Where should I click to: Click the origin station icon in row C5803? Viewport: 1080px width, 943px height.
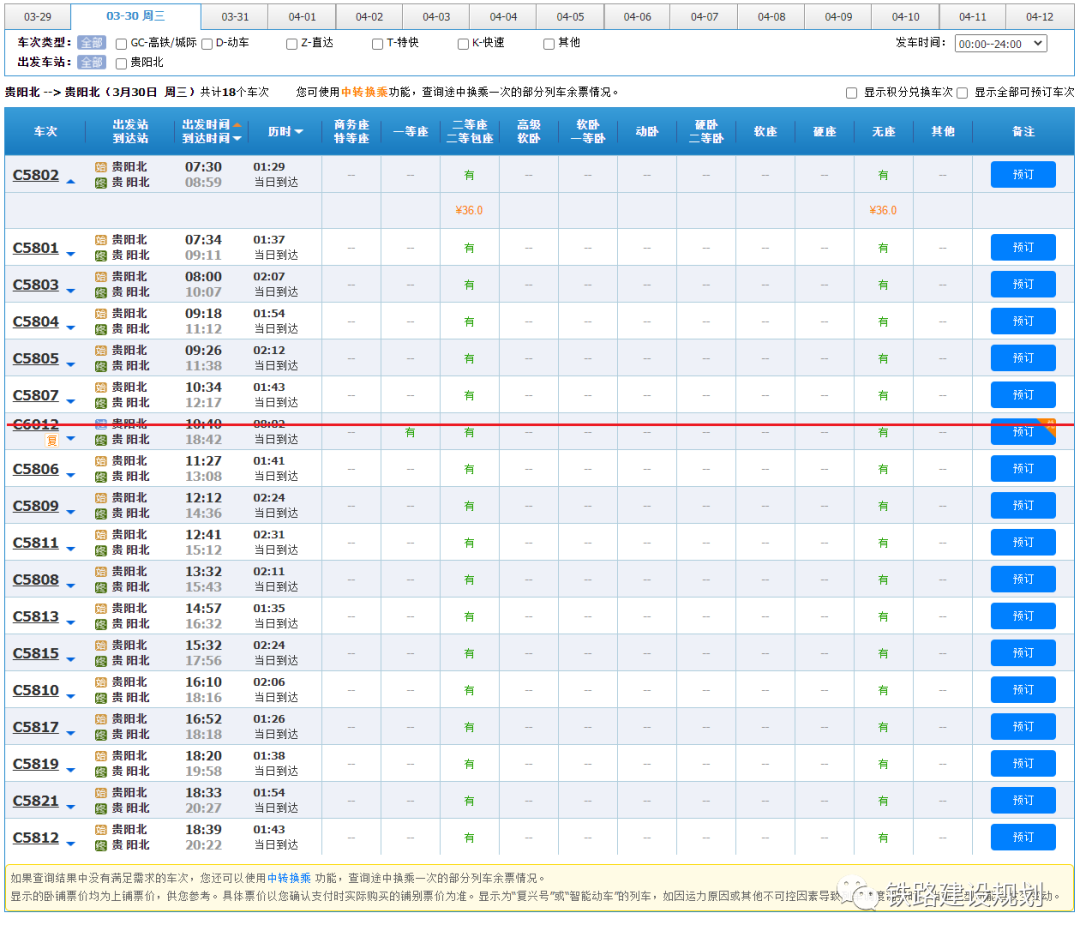click(x=101, y=277)
